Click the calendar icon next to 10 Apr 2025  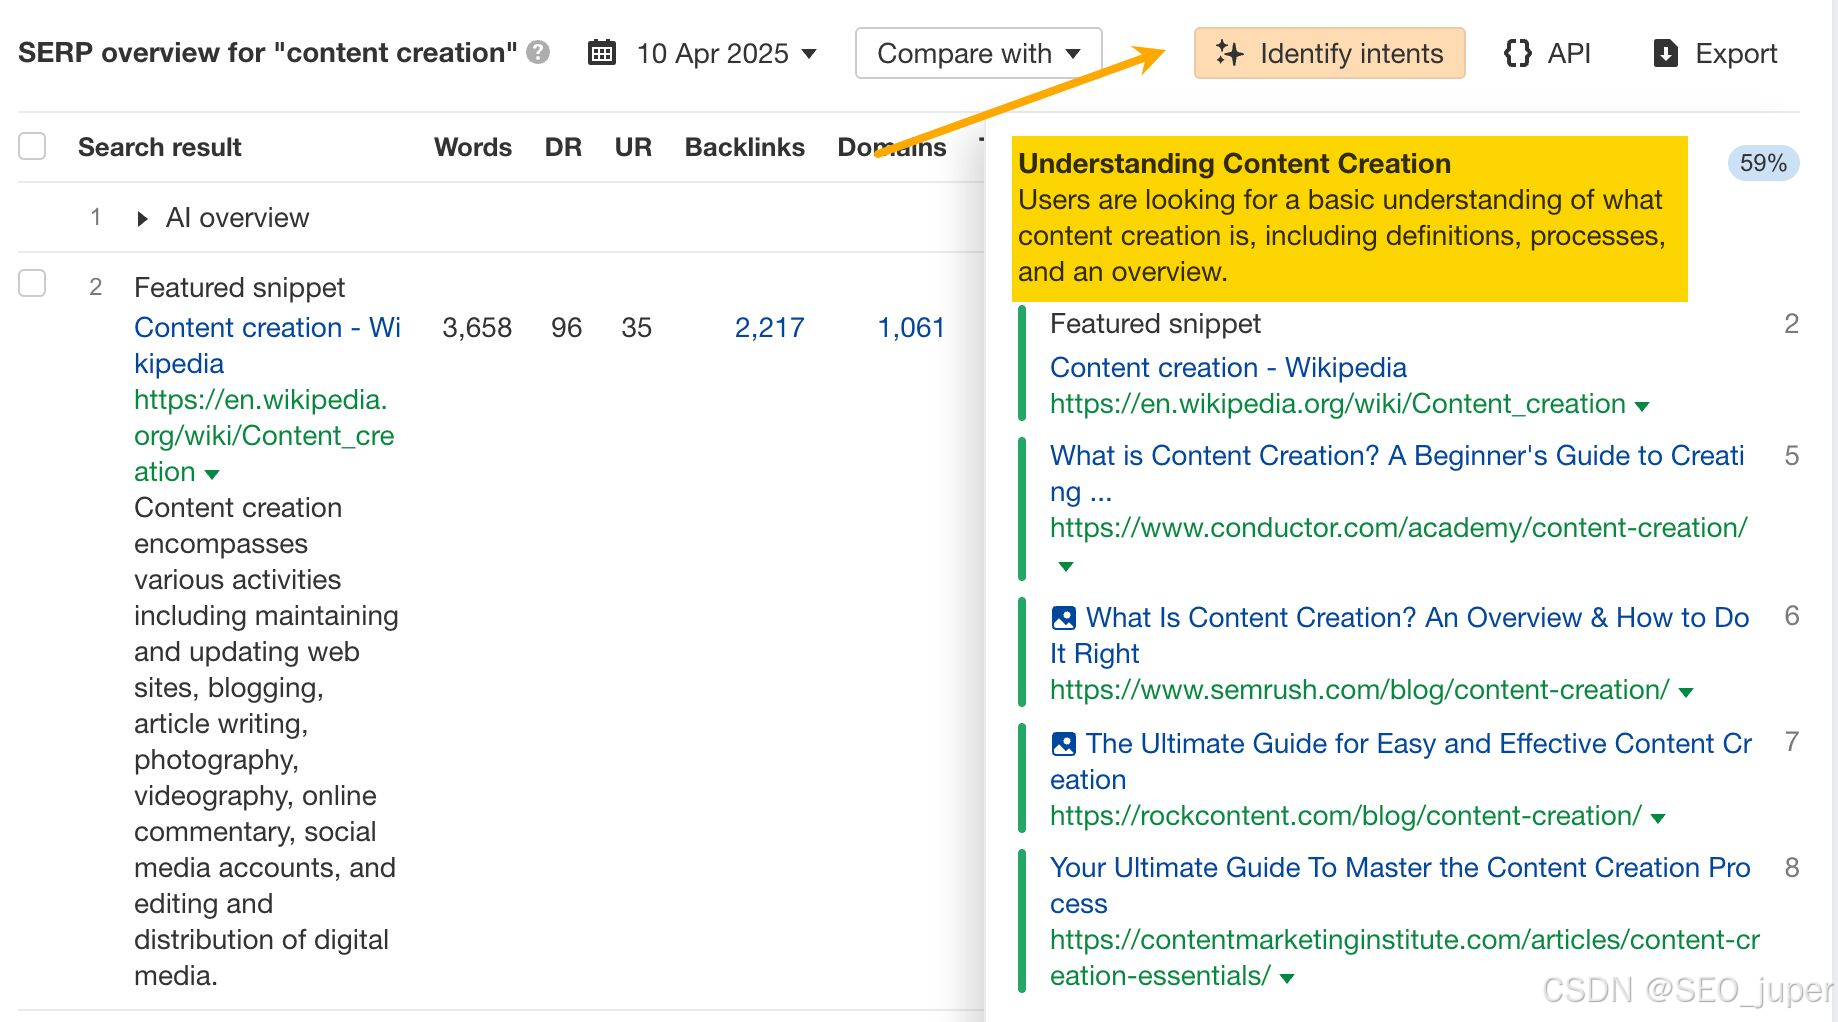coord(602,52)
